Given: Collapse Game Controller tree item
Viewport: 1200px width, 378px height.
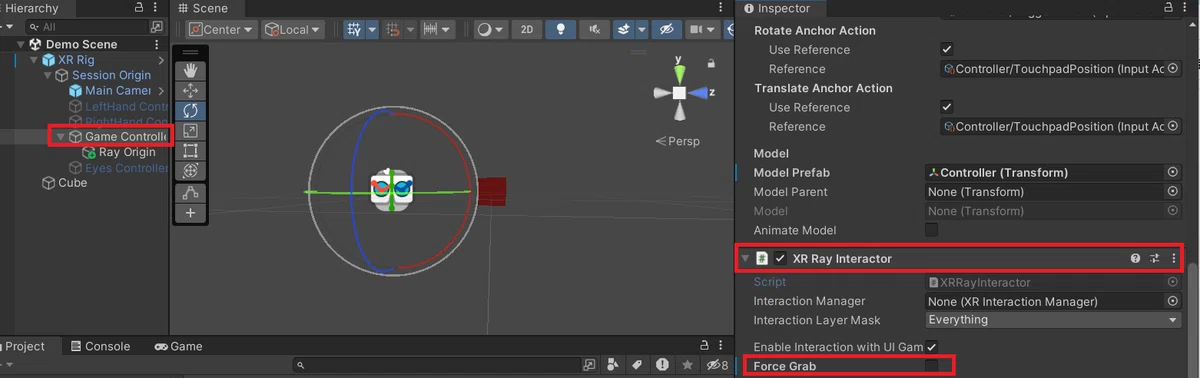Looking at the screenshot, I should (60, 137).
